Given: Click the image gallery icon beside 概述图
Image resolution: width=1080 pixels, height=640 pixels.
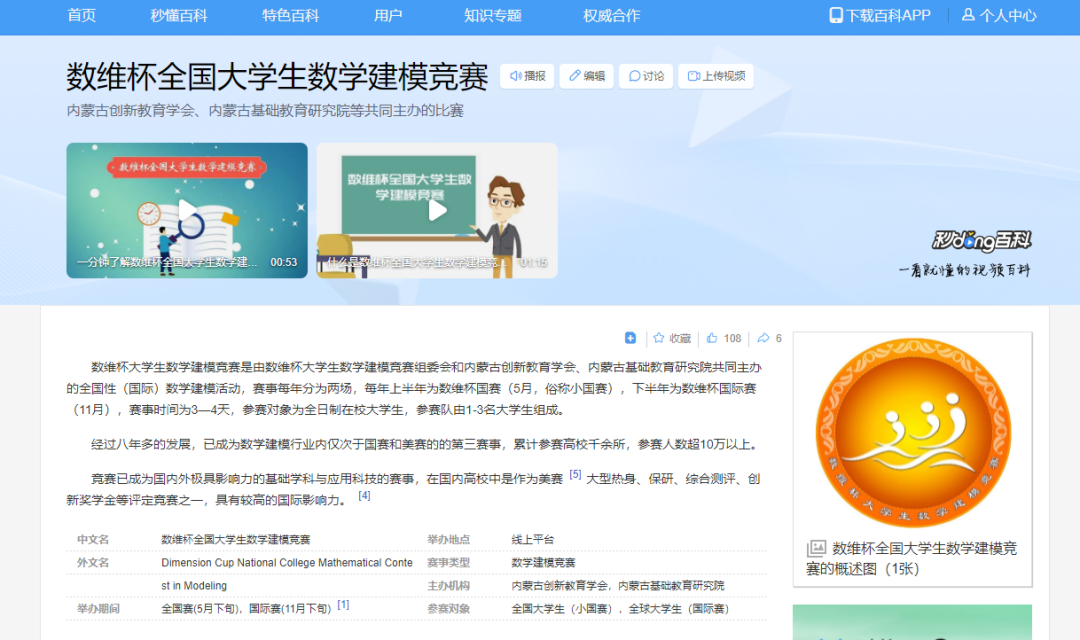Looking at the screenshot, I should [816, 548].
